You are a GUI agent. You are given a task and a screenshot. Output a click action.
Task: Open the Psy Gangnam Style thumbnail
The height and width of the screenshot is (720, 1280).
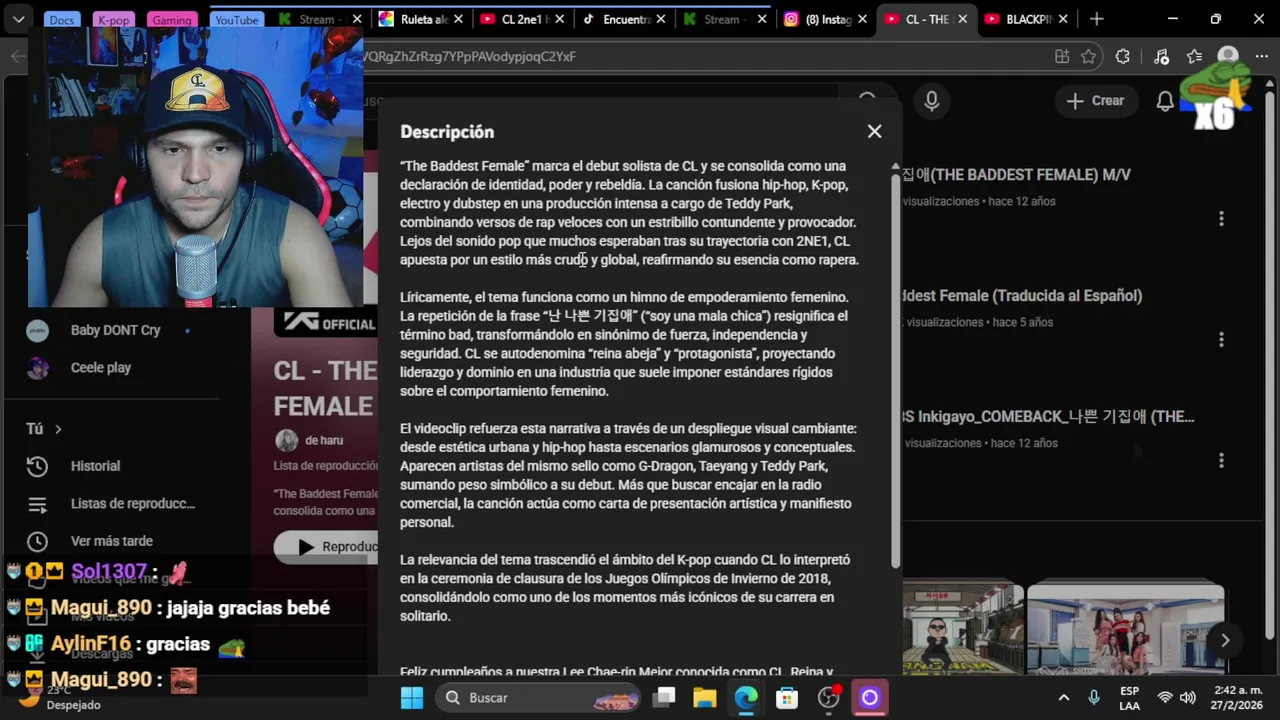962,628
